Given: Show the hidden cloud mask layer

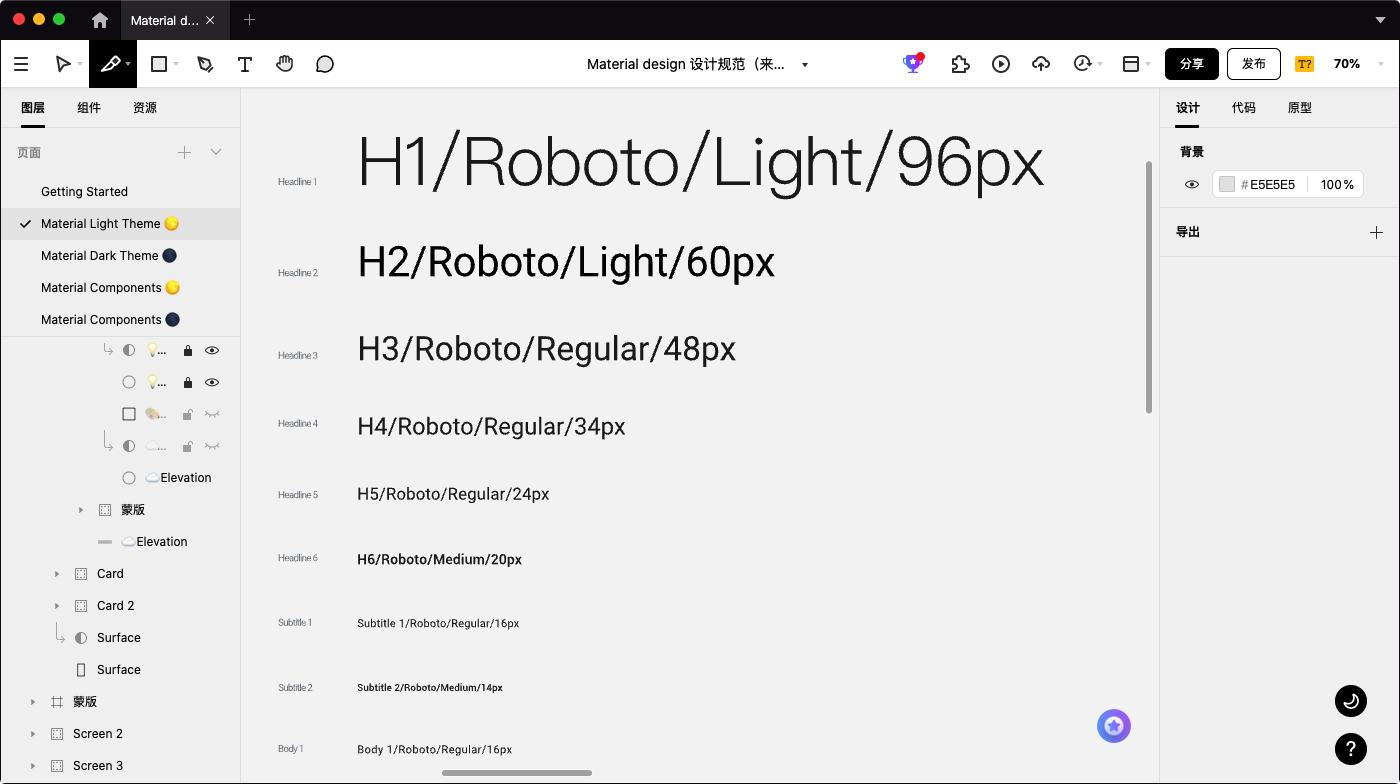Looking at the screenshot, I should pyautogui.click(x=212, y=446).
